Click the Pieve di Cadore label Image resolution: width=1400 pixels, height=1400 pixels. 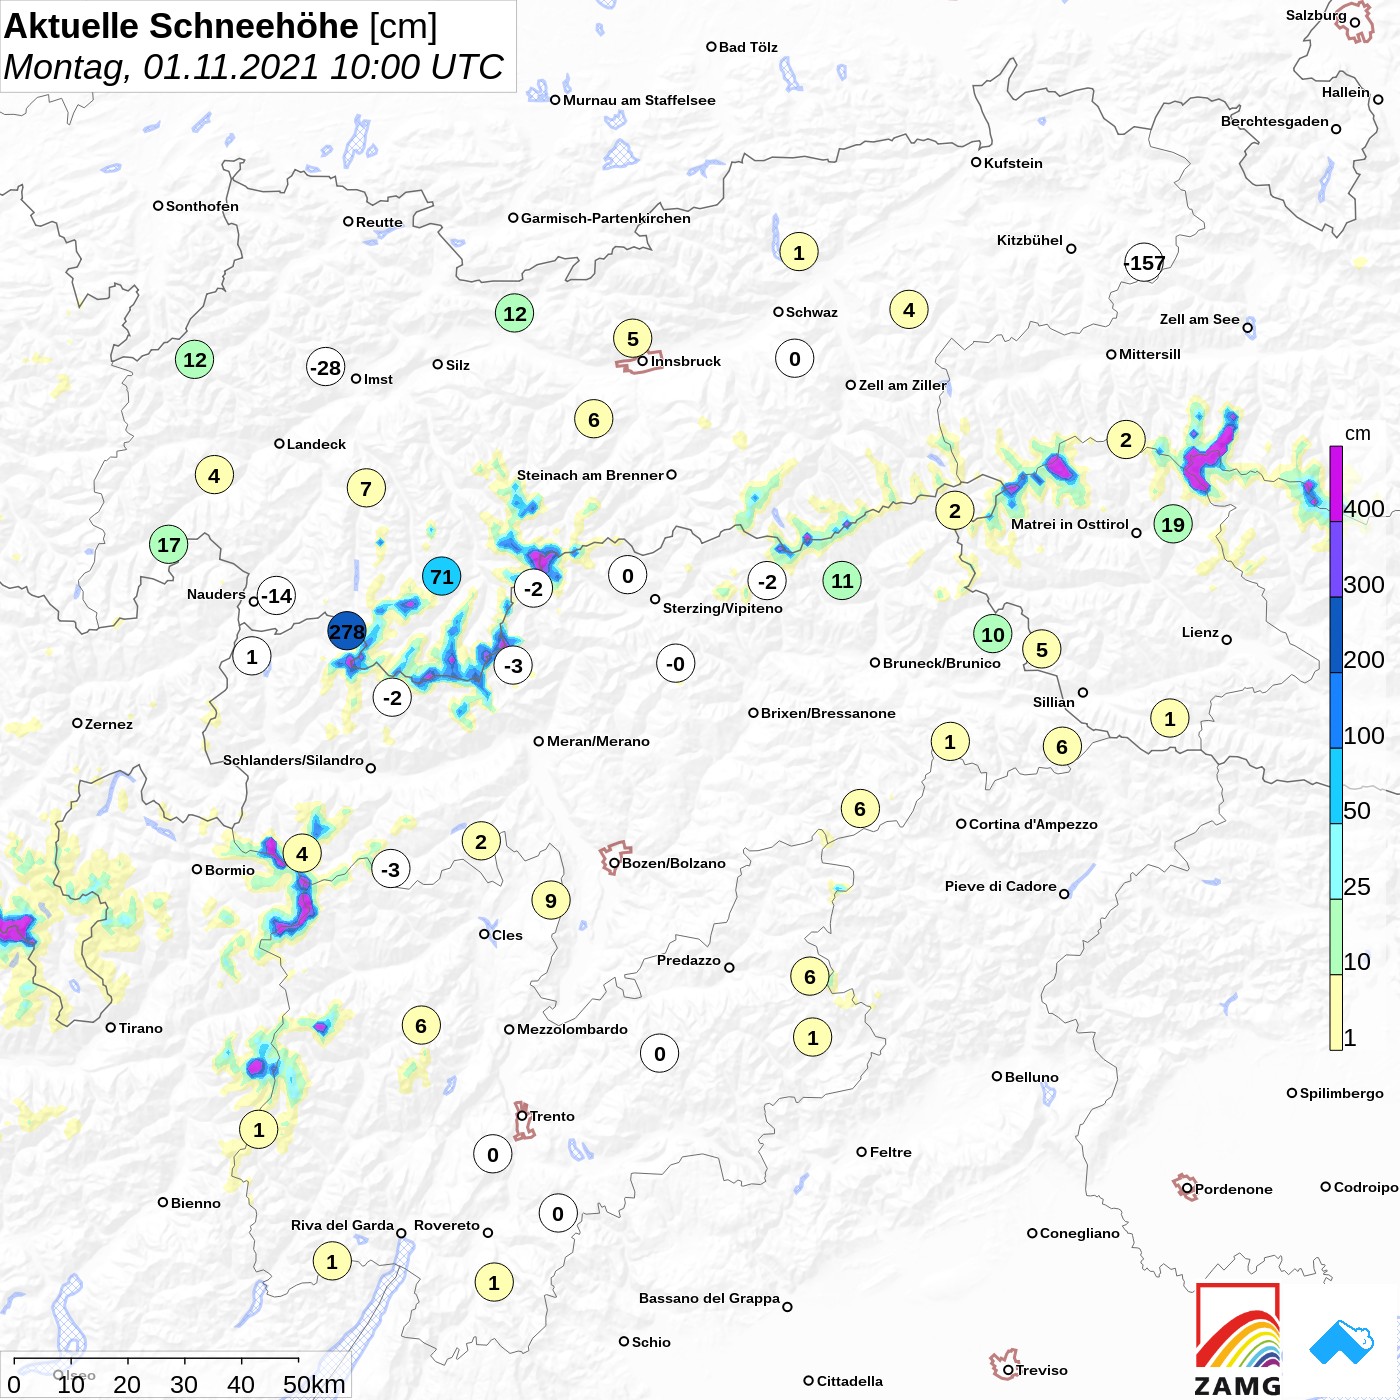point(1000,886)
